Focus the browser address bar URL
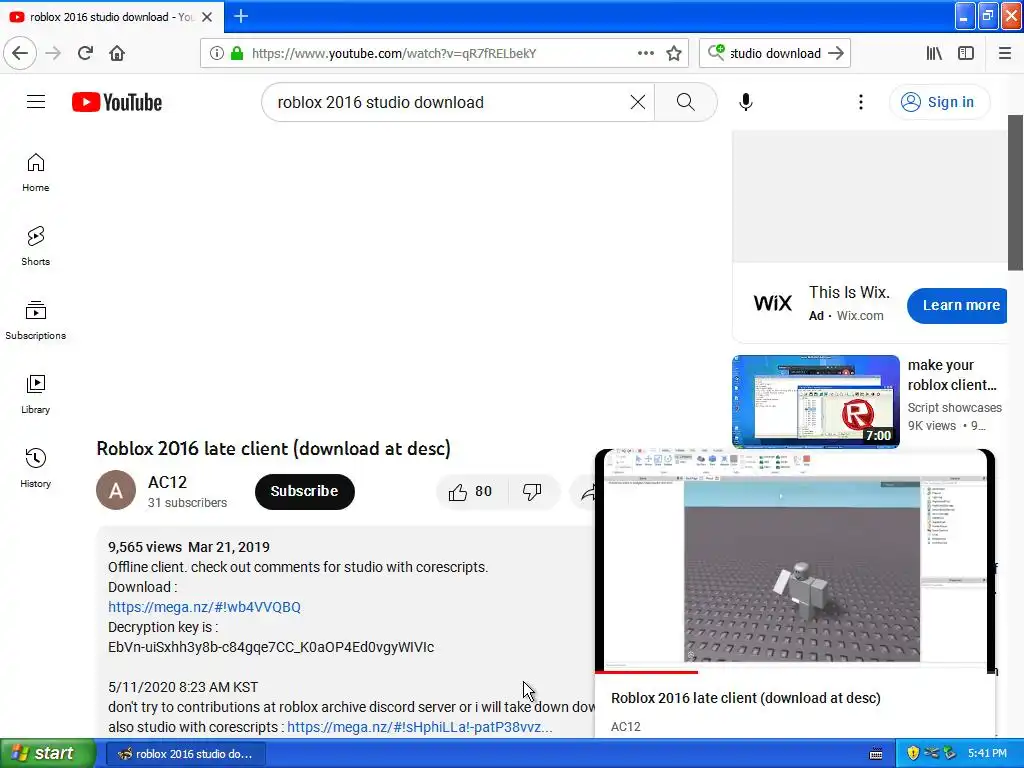Viewport: 1024px width, 768px height. (394, 53)
